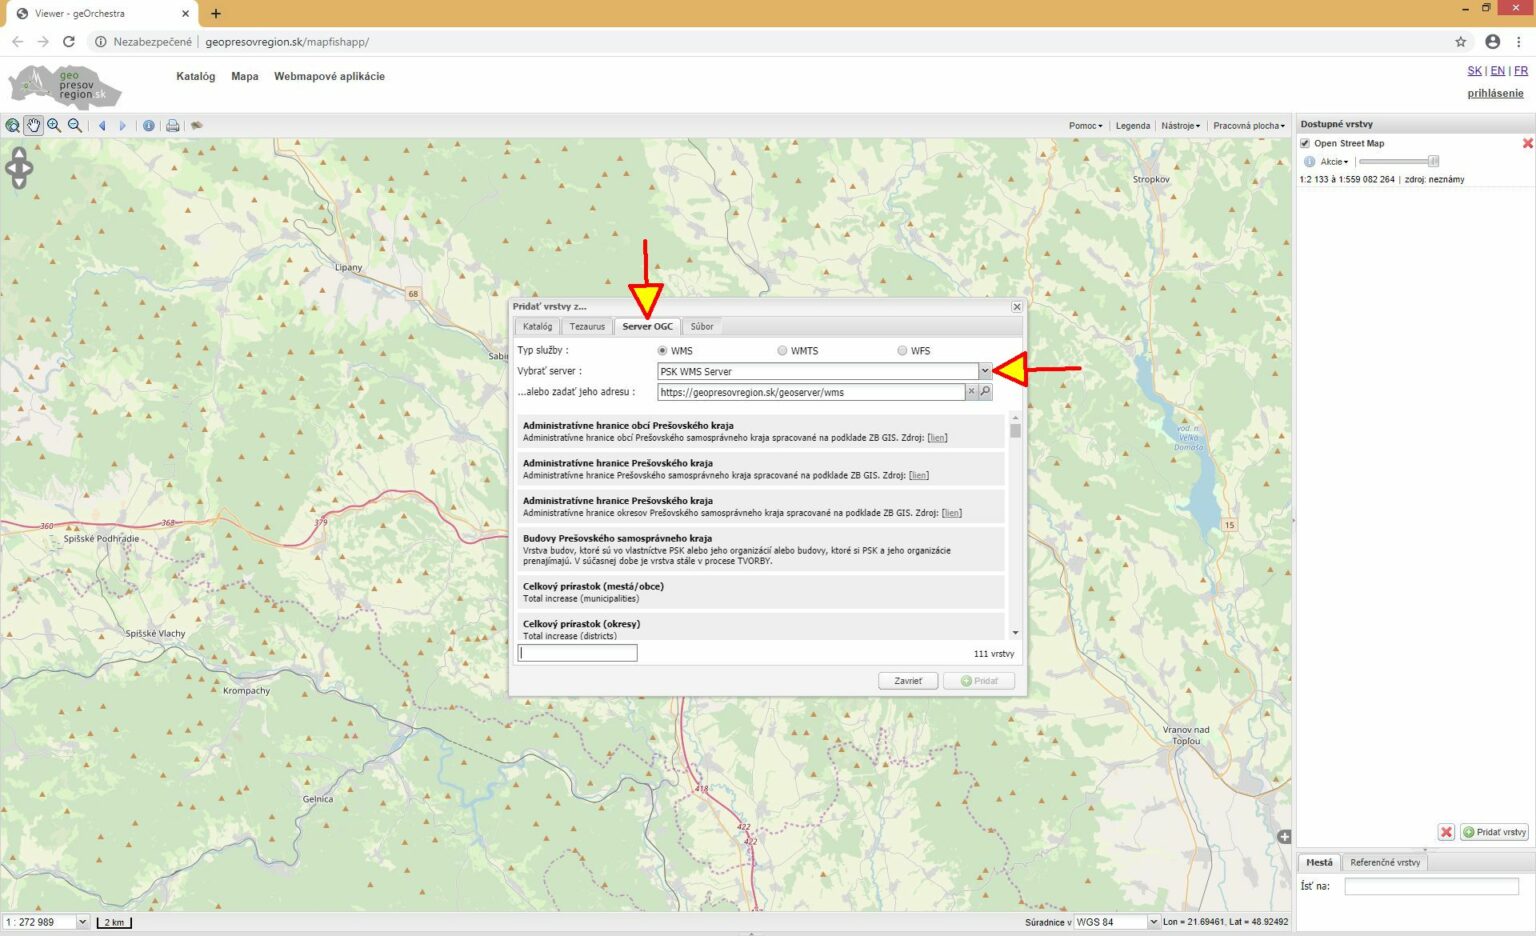Remove the Open Street Map layer with red X

(x=1528, y=143)
